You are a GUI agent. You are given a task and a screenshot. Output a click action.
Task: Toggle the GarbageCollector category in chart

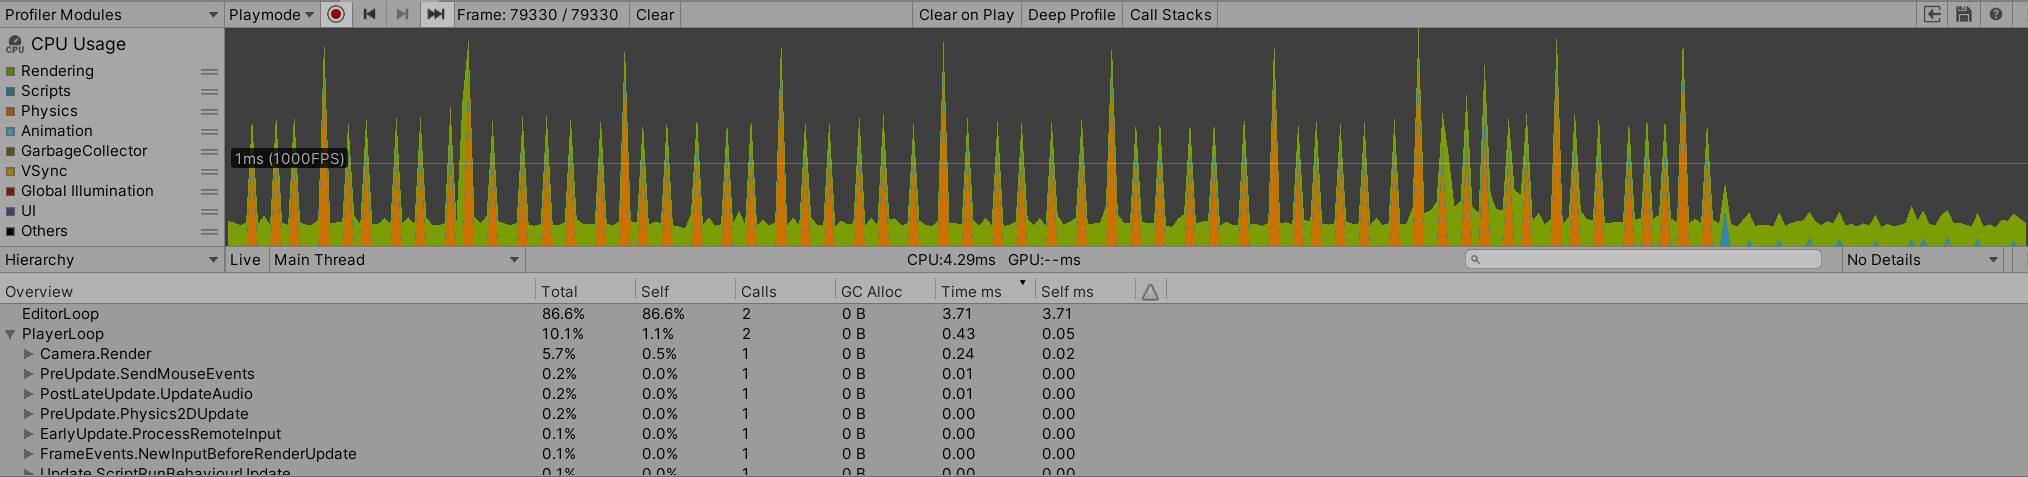coord(10,151)
